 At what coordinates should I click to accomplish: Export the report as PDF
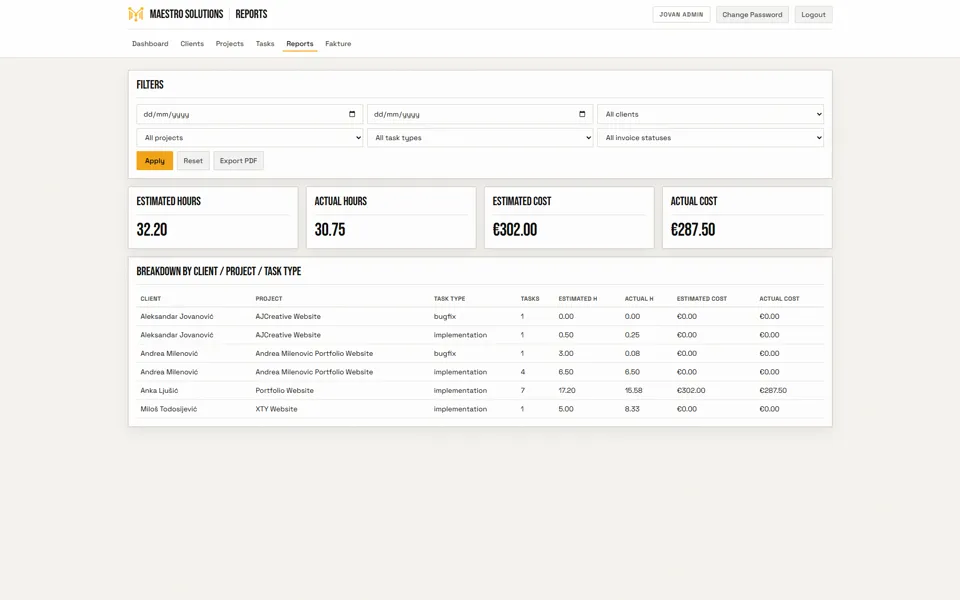(x=238, y=160)
